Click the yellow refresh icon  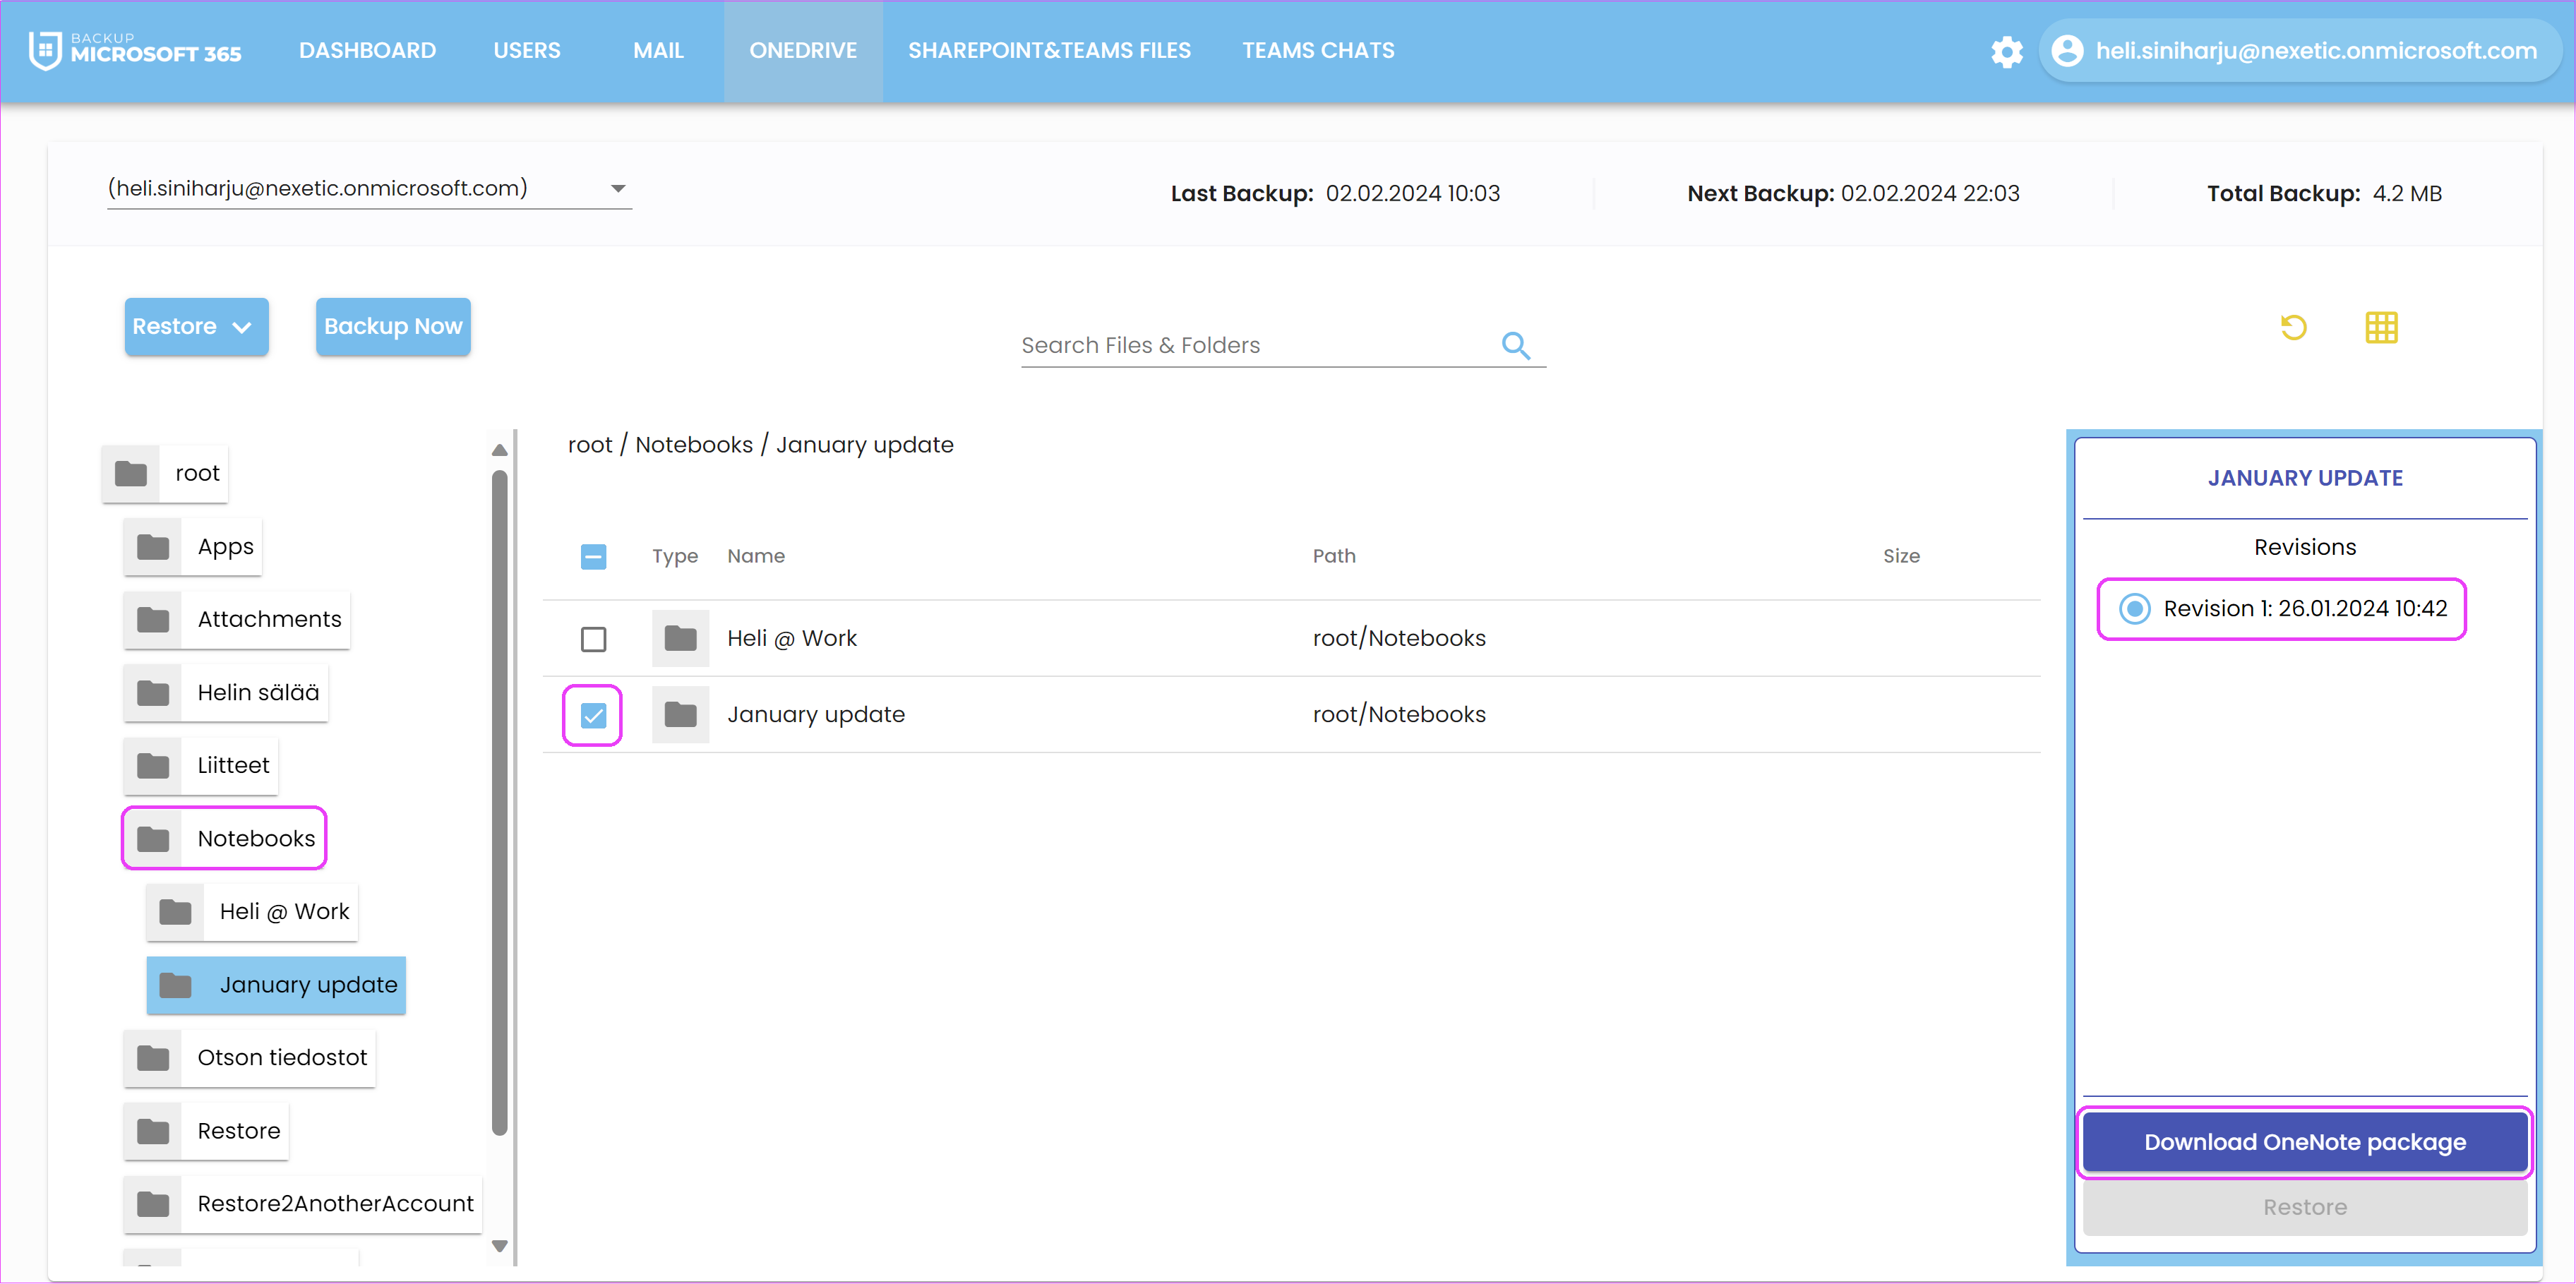coord(2293,327)
